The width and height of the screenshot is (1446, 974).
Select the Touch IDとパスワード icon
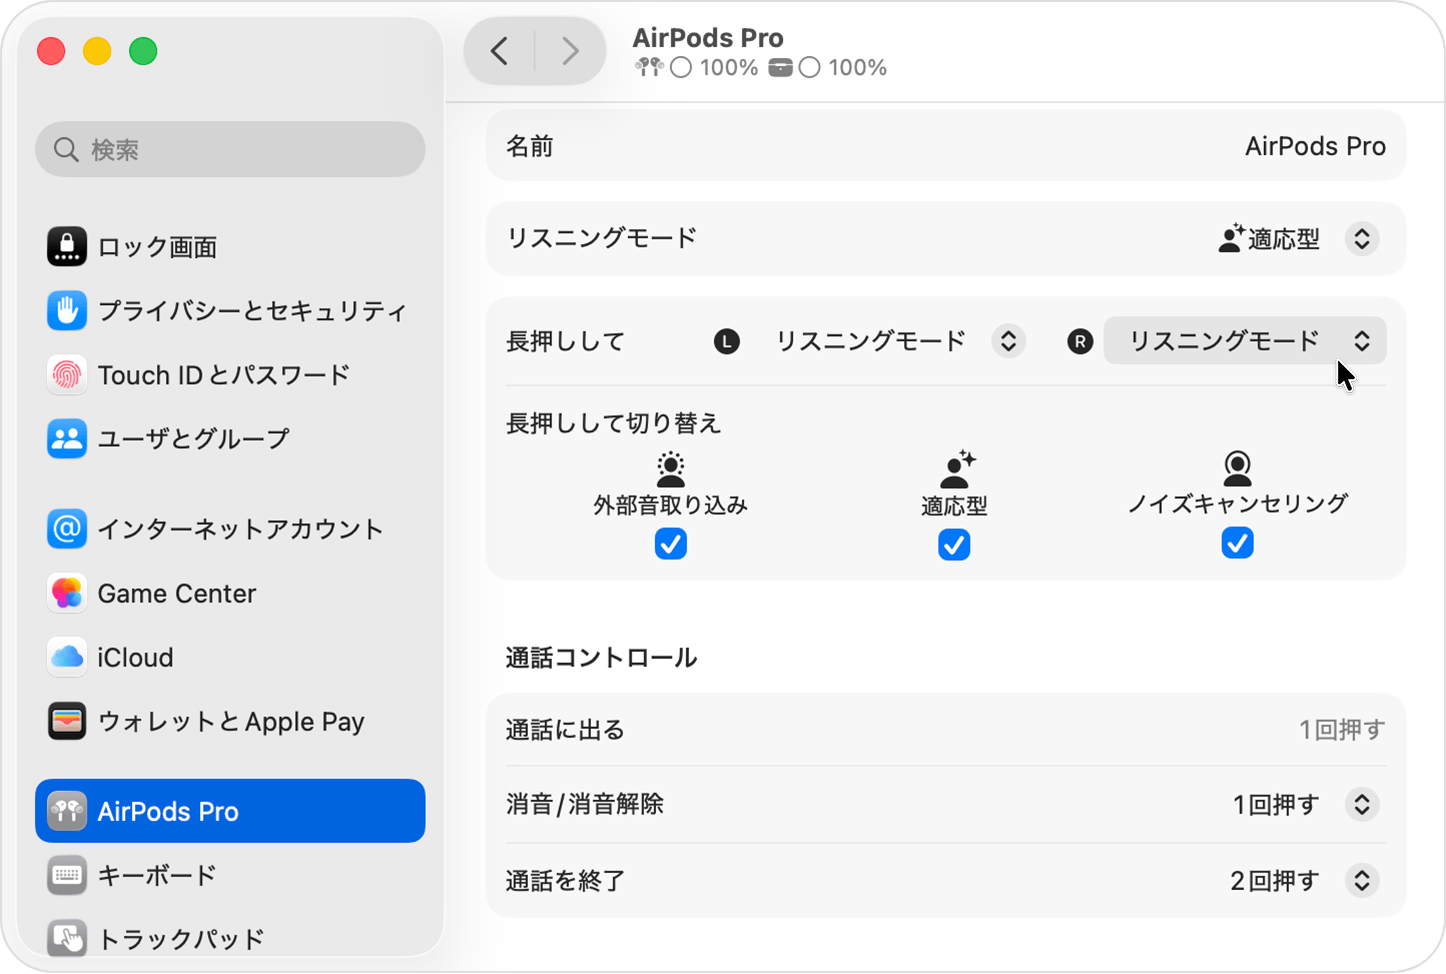click(x=65, y=375)
